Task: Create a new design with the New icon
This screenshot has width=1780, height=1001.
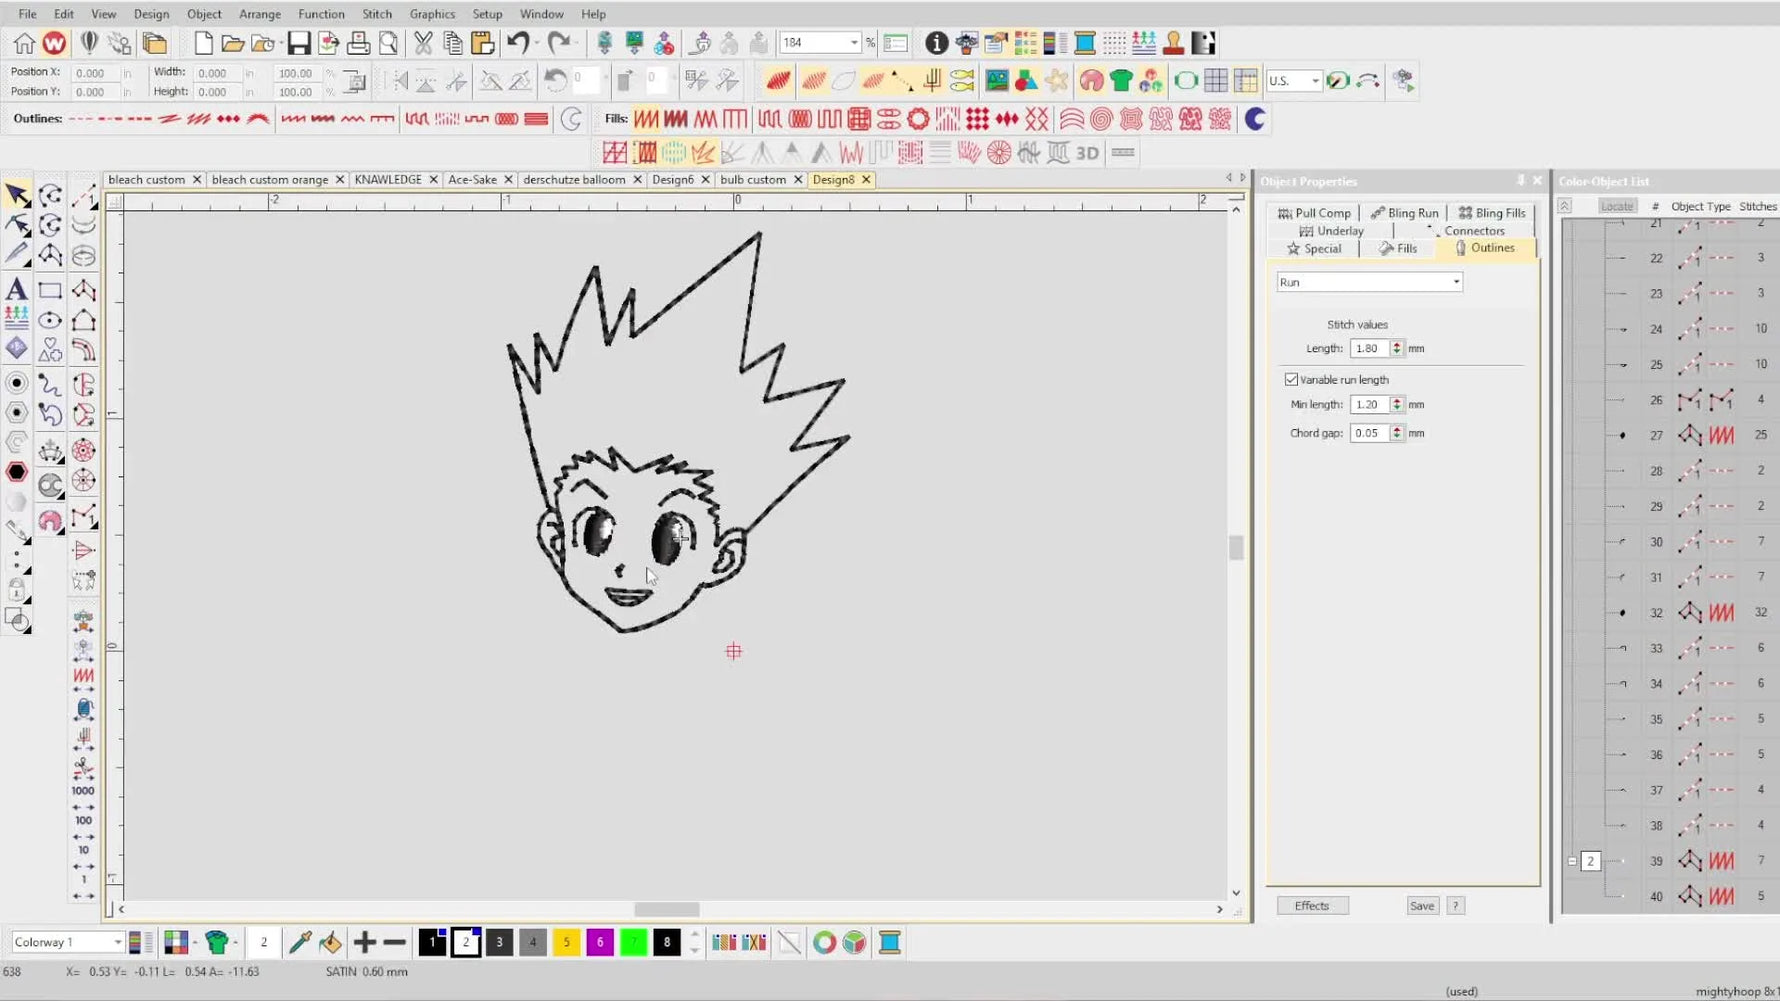Action: coord(203,43)
